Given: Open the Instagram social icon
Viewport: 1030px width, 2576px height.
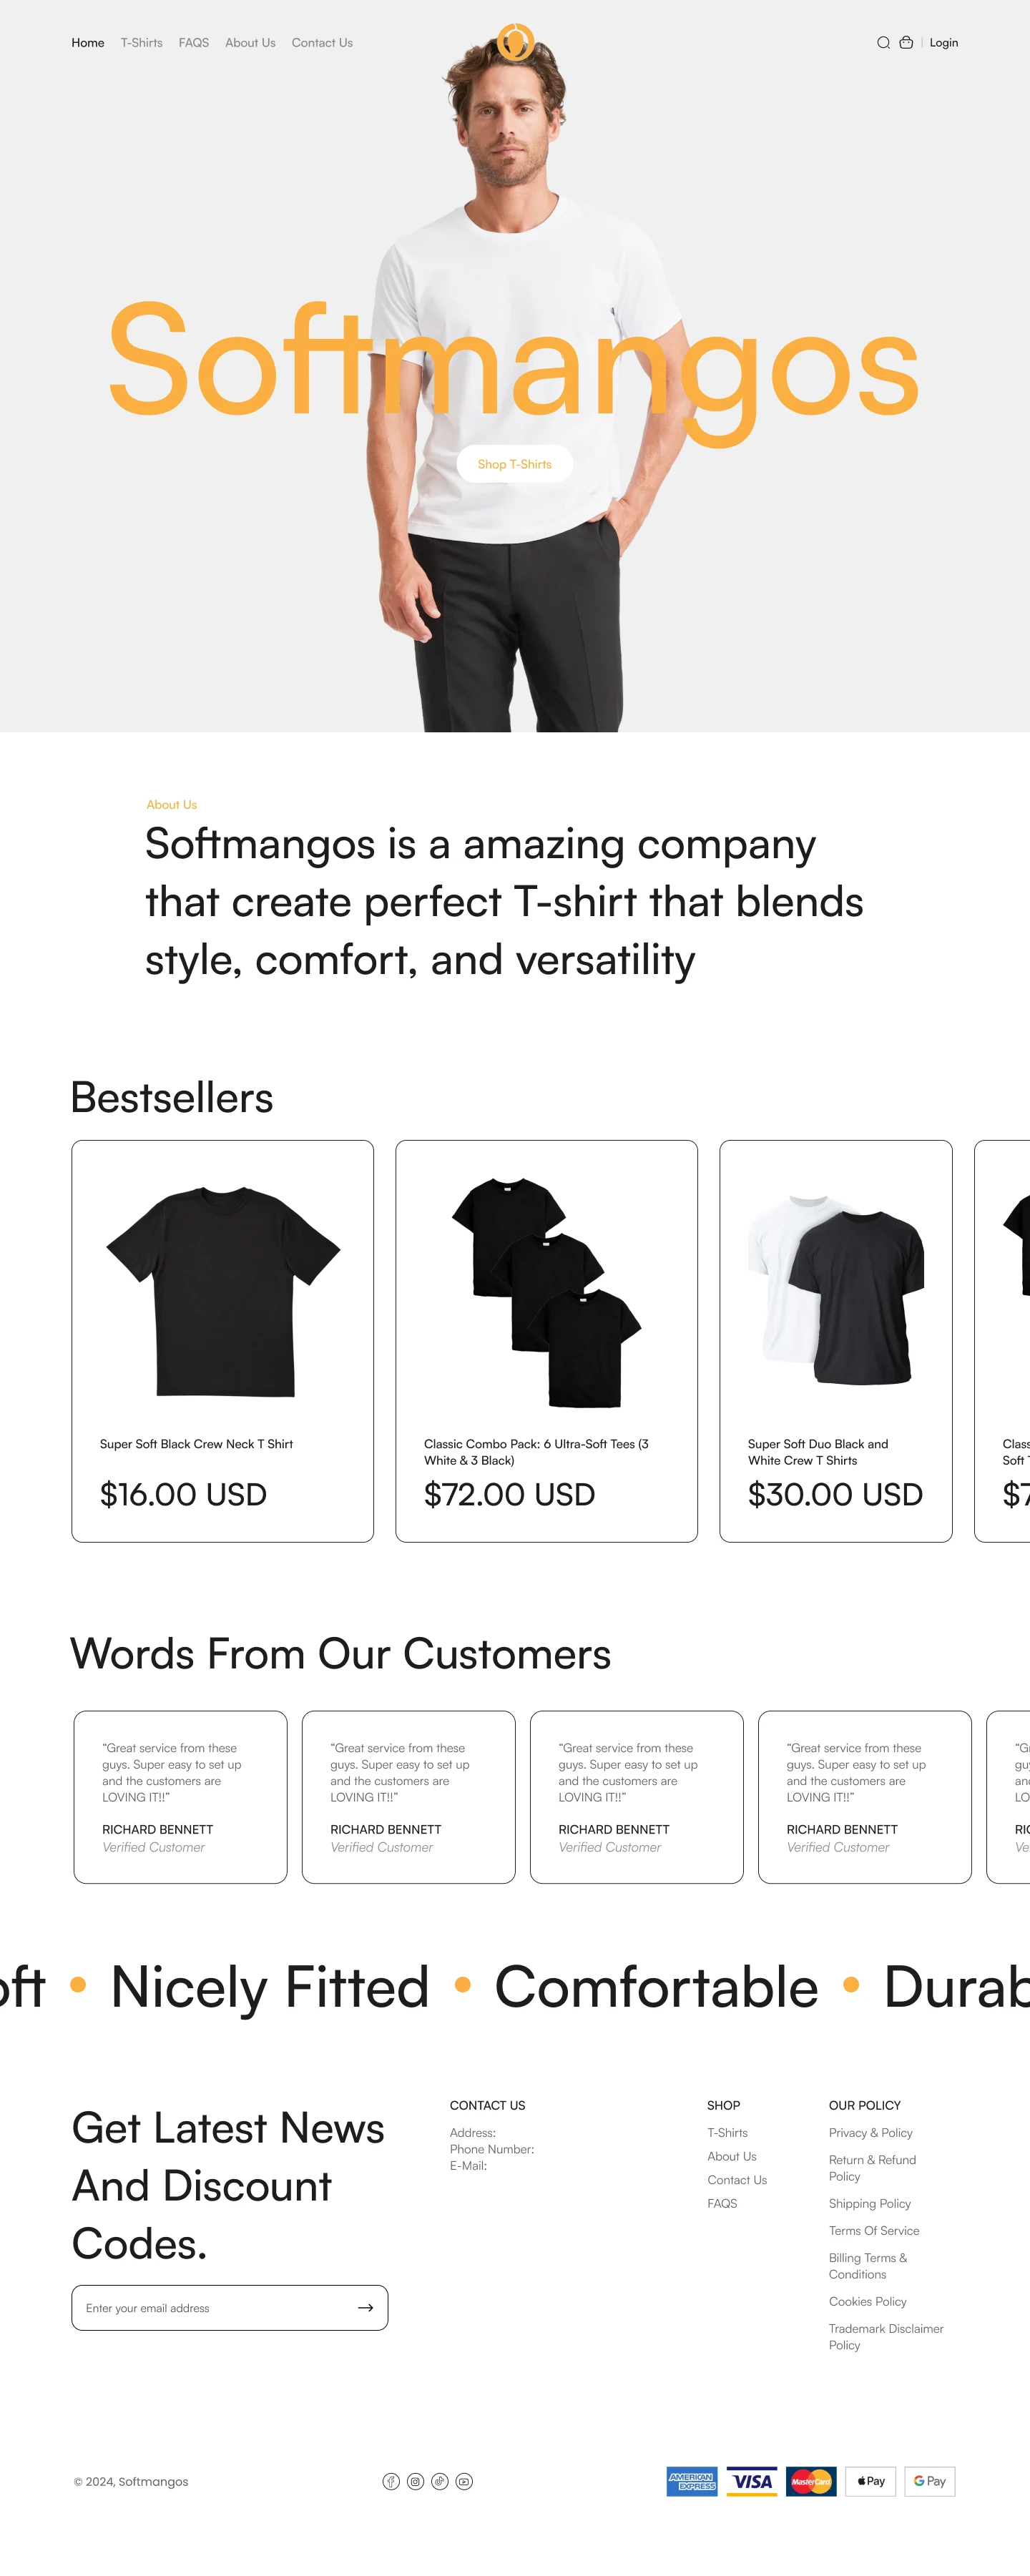Looking at the screenshot, I should pyautogui.click(x=415, y=2481).
